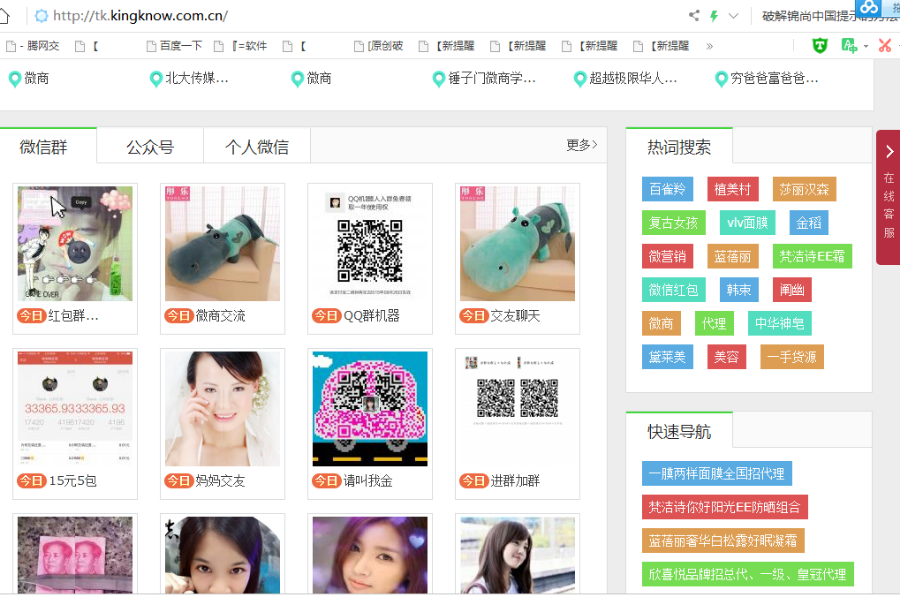Collapse the red 在线客服 side panel
The image size is (900, 597).
coord(889,150)
